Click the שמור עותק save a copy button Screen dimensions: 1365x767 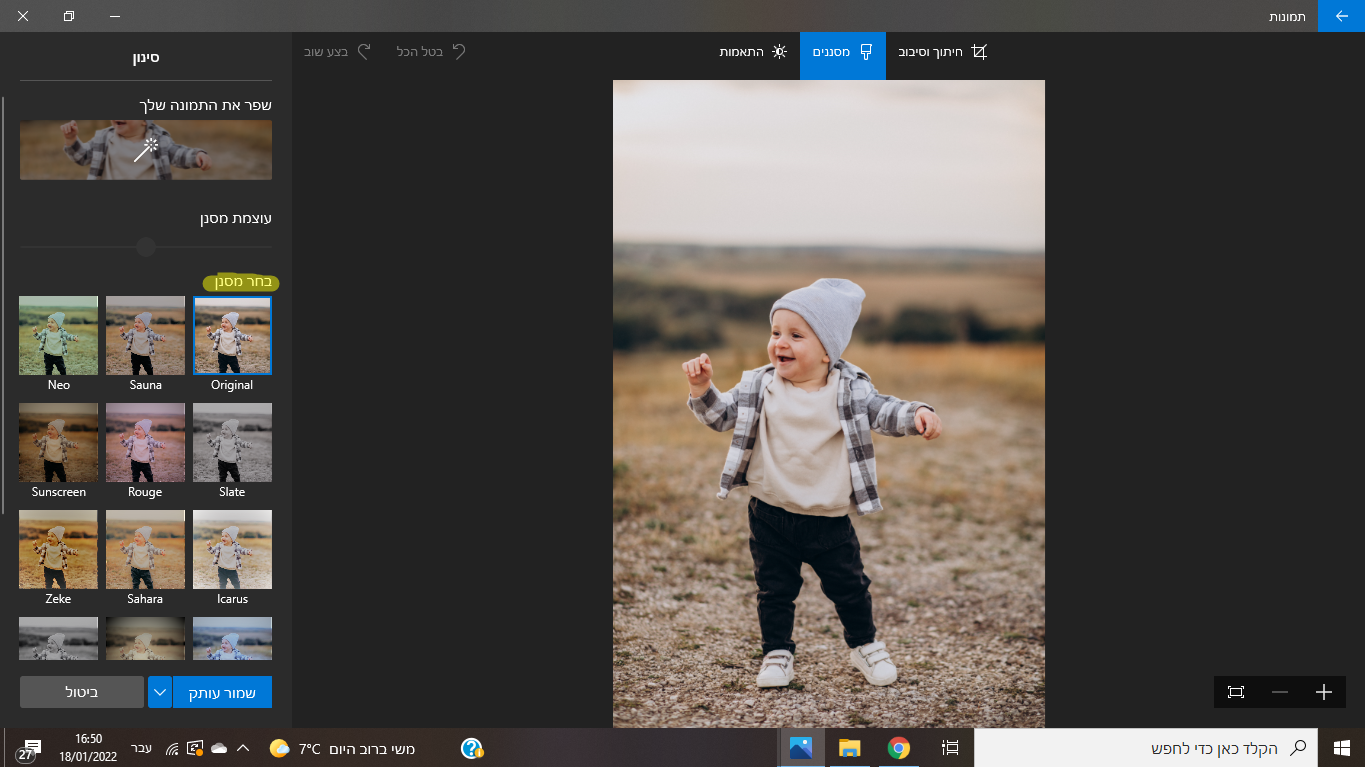click(222, 692)
